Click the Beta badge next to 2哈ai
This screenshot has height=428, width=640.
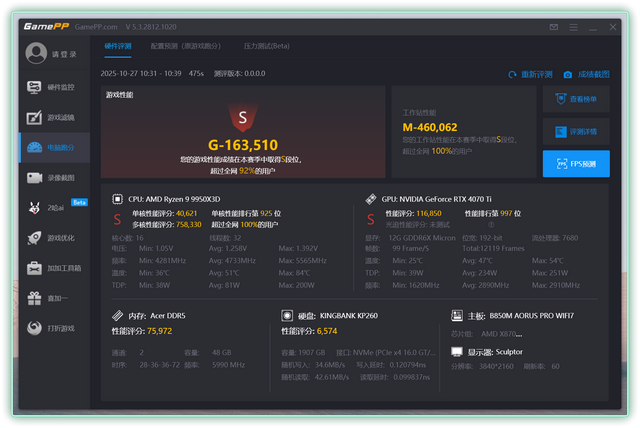click(x=79, y=202)
